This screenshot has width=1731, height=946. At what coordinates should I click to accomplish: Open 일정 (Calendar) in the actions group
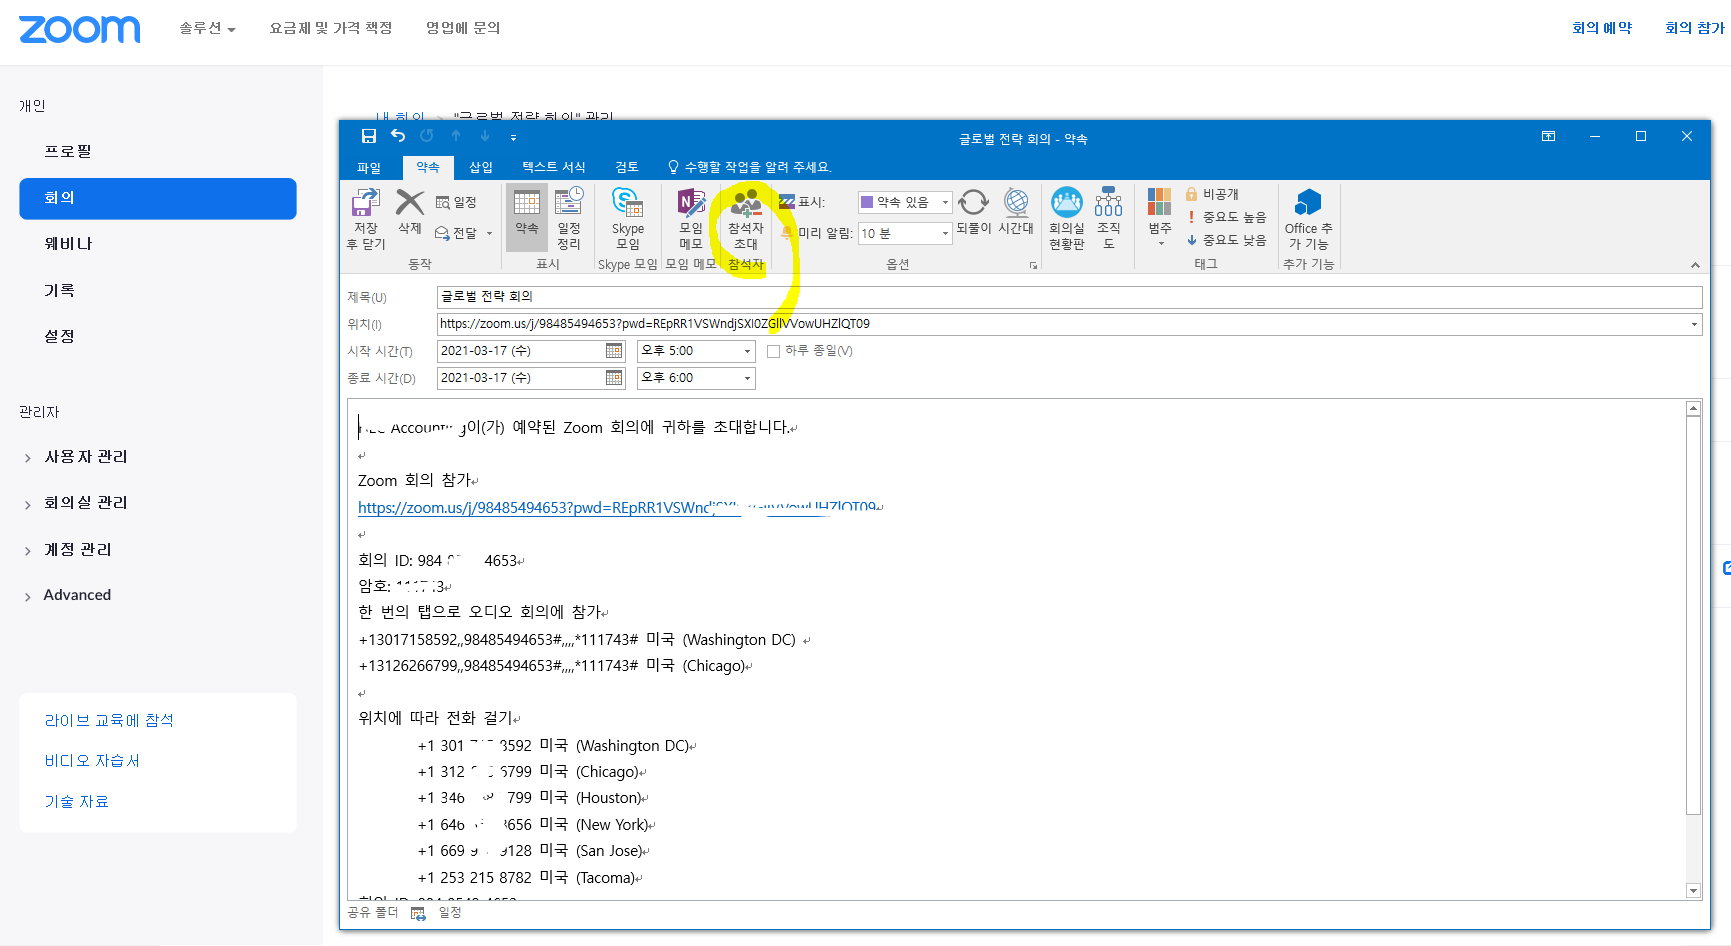click(x=457, y=202)
